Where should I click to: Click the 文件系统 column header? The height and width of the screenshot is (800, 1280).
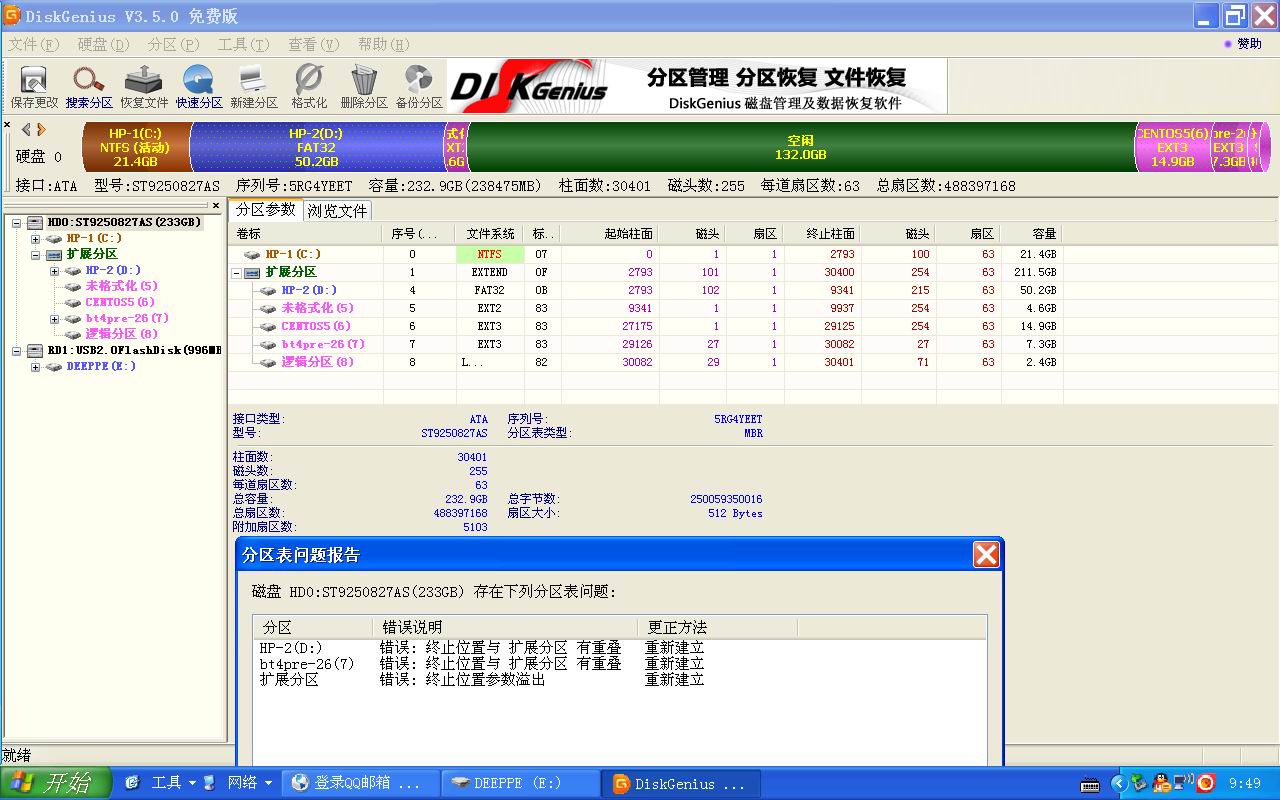point(491,234)
